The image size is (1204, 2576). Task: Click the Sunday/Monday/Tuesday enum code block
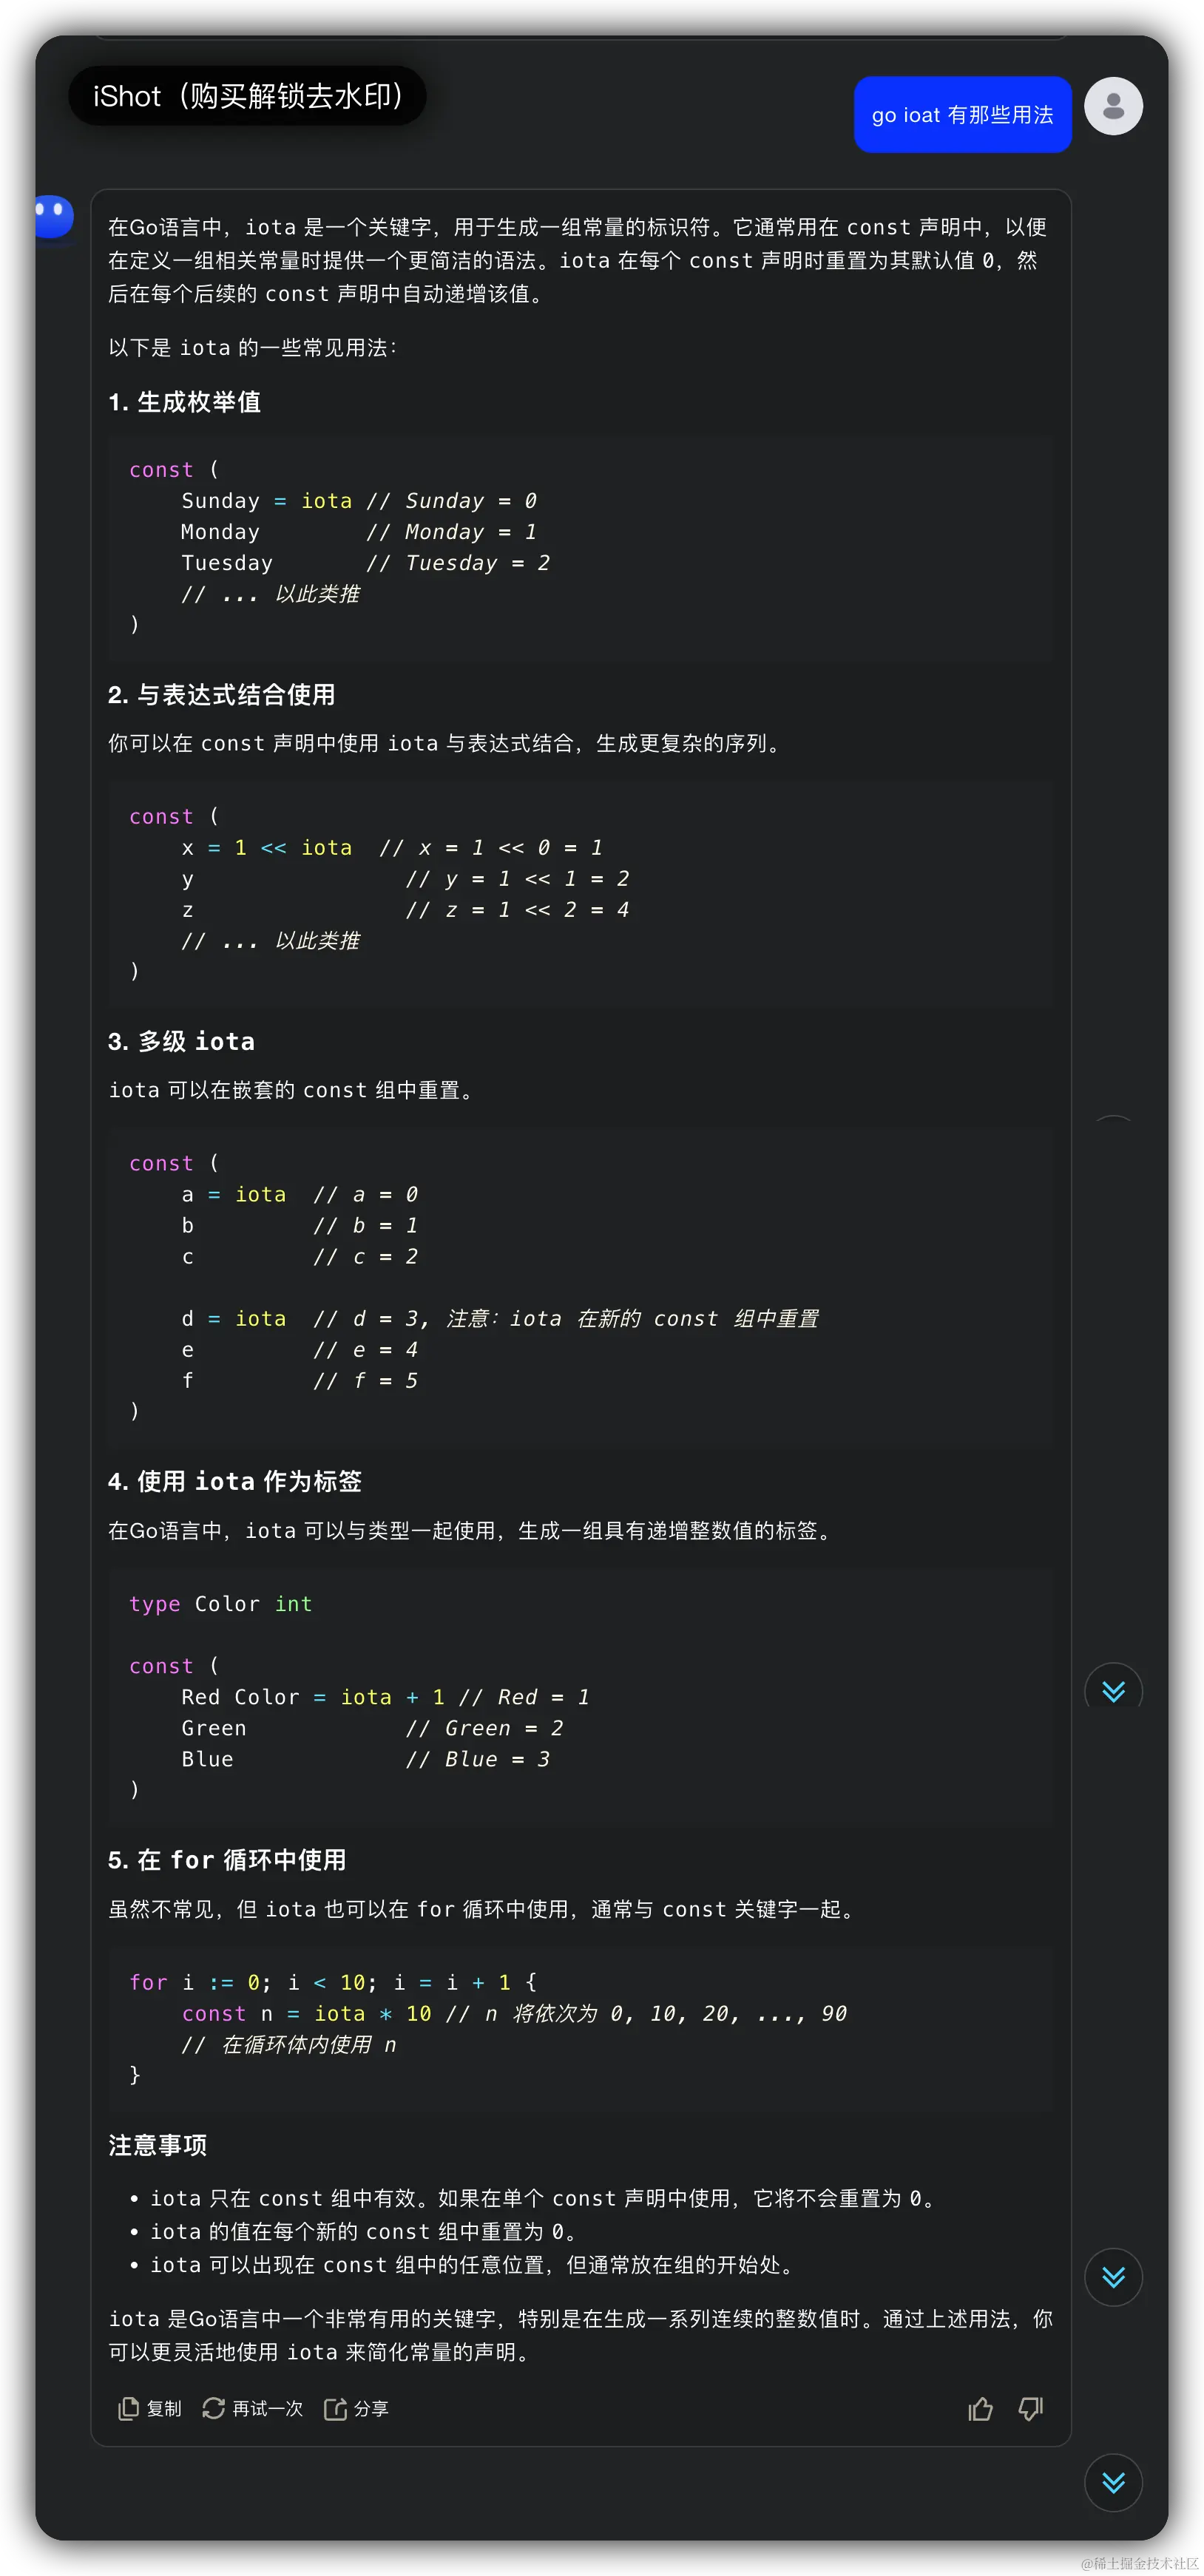580,547
